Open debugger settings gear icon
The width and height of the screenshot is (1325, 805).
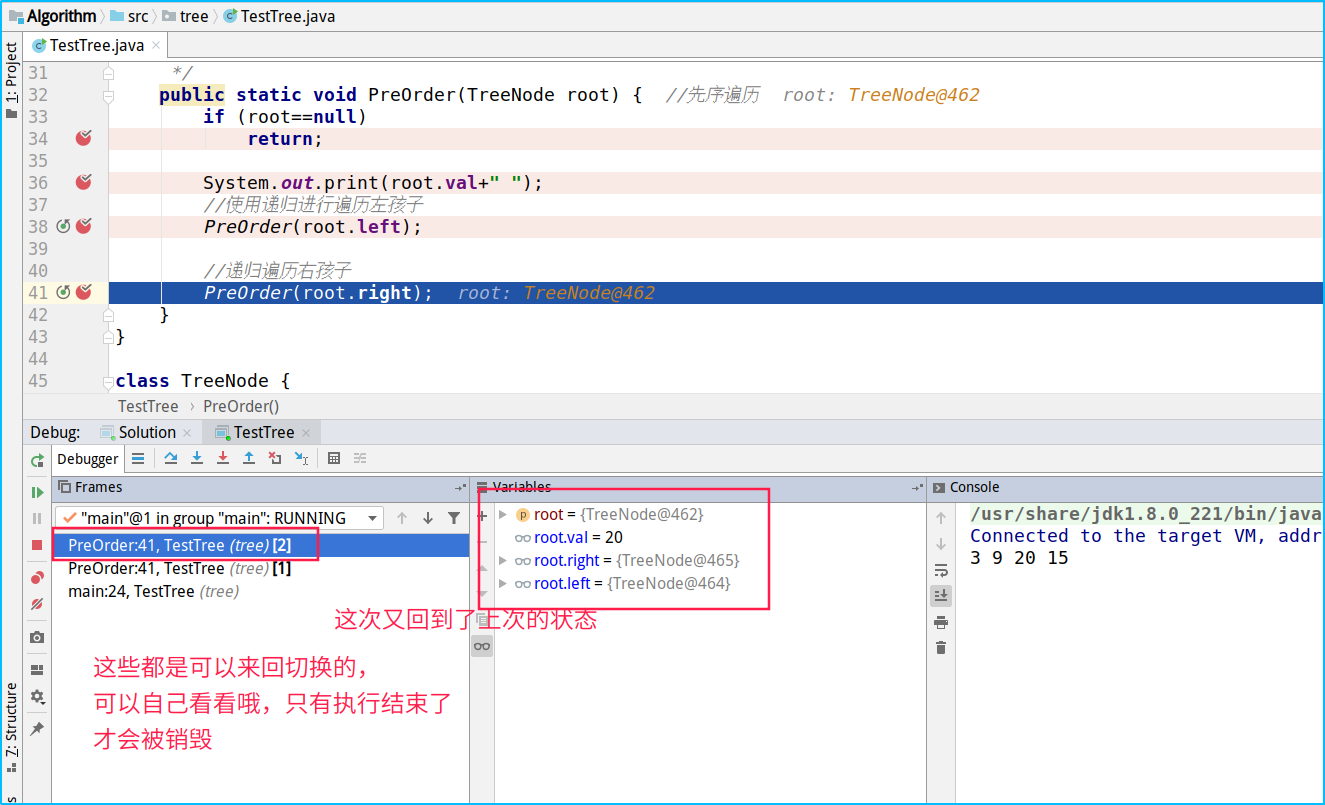pos(37,696)
